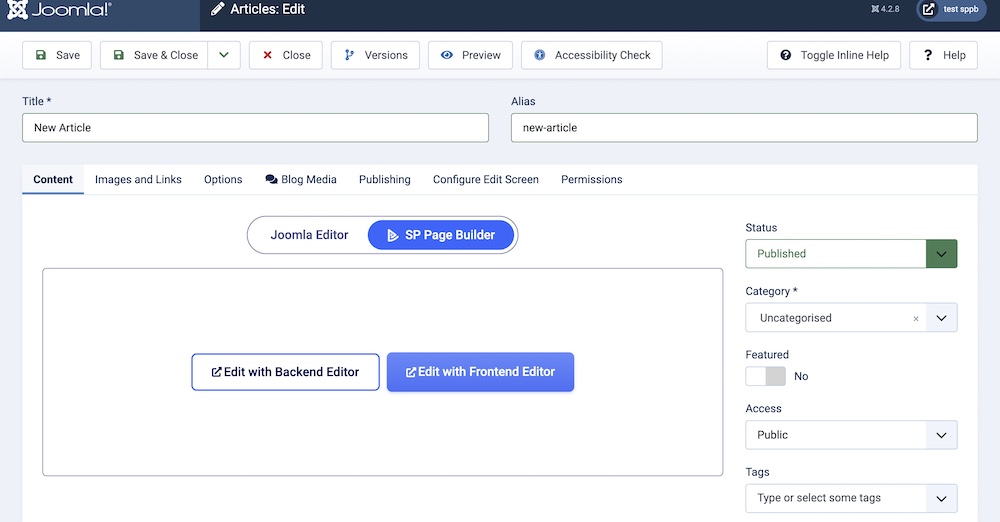1000x522 pixels.
Task: Click the Versions branch icon button
Action: pyautogui.click(x=375, y=55)
